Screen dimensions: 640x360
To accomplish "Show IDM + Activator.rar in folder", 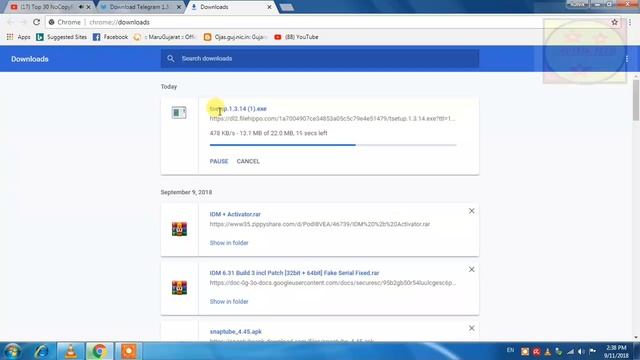I will 229,242.
